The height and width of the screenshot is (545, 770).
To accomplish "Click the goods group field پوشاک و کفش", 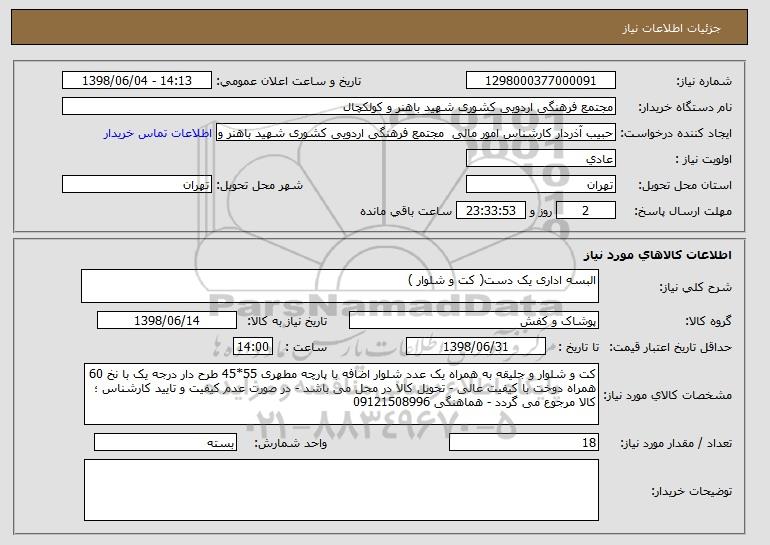I will 474,321.
